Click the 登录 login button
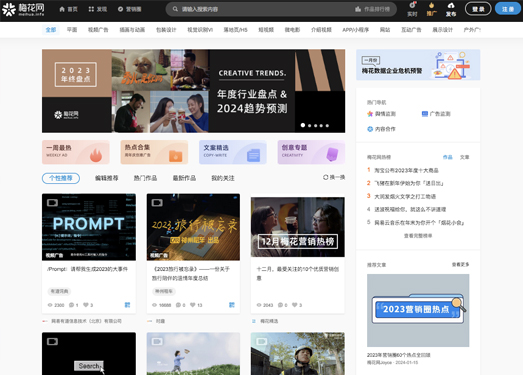Image resolution: width=523 pixels, height=375 pixels. pyautogui.click(x=478, y=9)
